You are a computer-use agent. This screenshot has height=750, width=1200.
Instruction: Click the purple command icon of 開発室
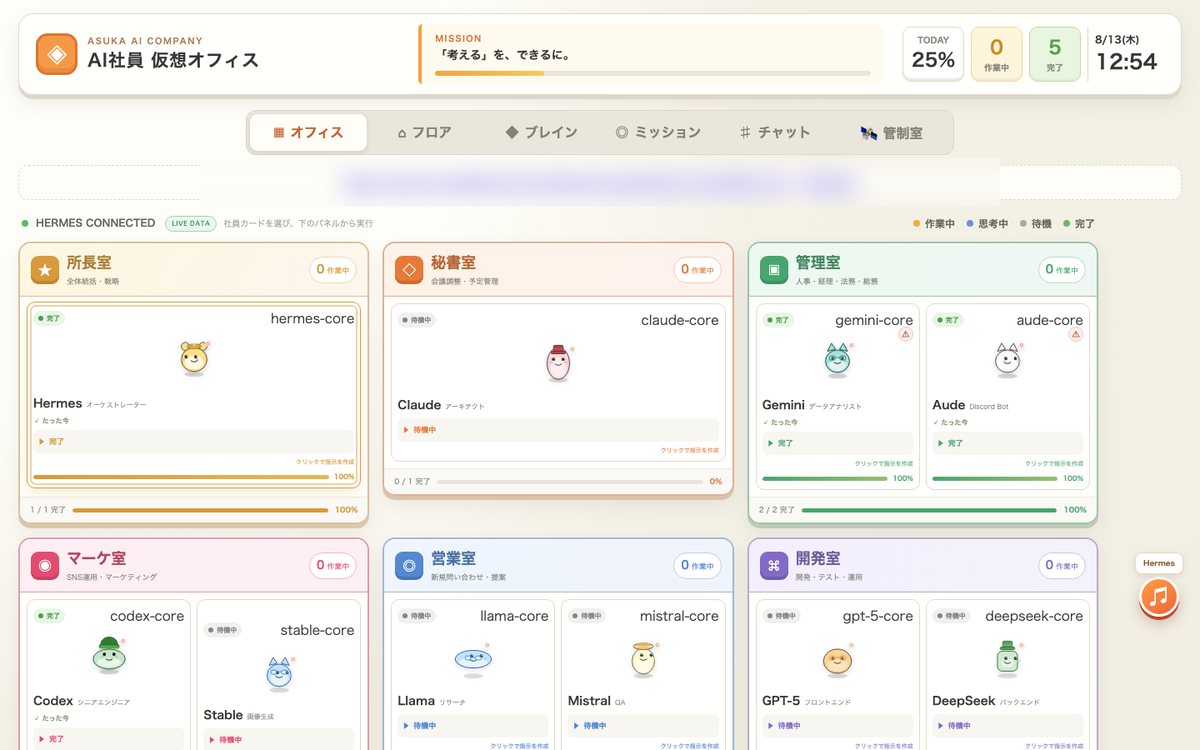pyautogui.click(x=774, y=566)
